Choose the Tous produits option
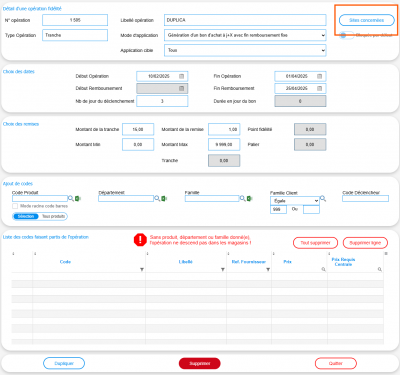This screenshot has height=375, width=400. pyautogui.click(x=53, y=216)
